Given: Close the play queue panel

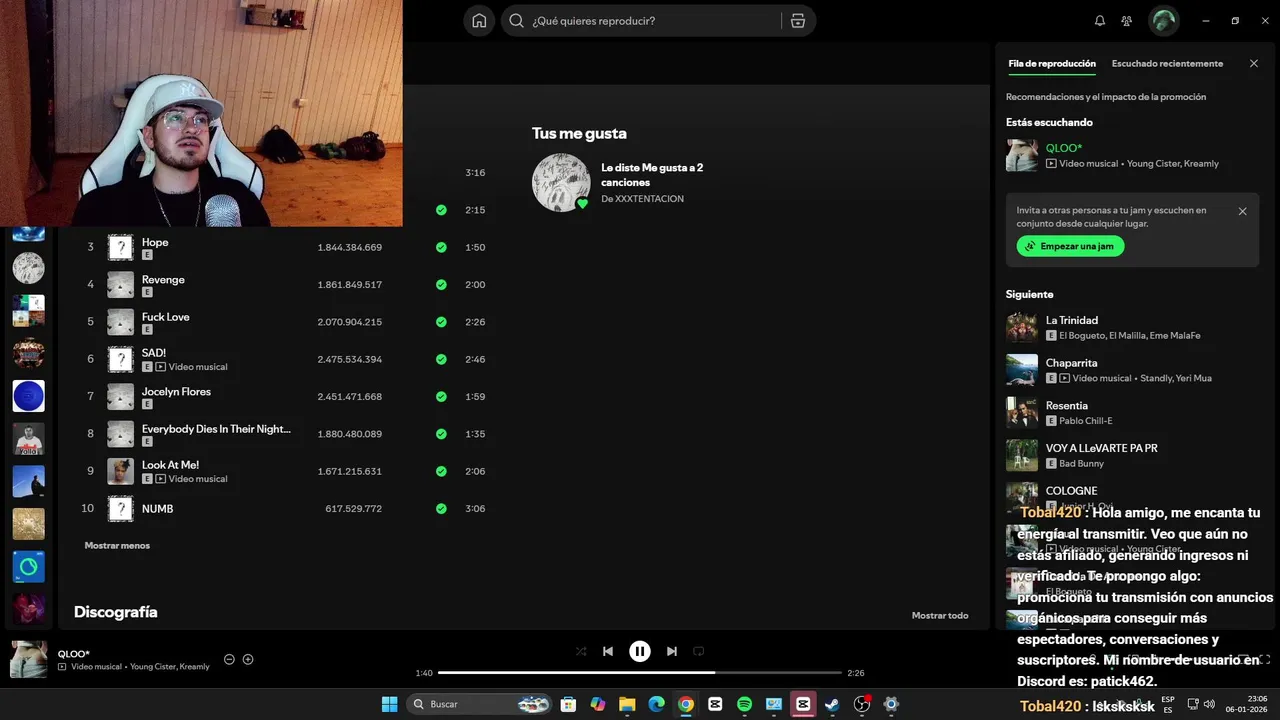Looking at the screenshot, I should (x=1254, y=63).
